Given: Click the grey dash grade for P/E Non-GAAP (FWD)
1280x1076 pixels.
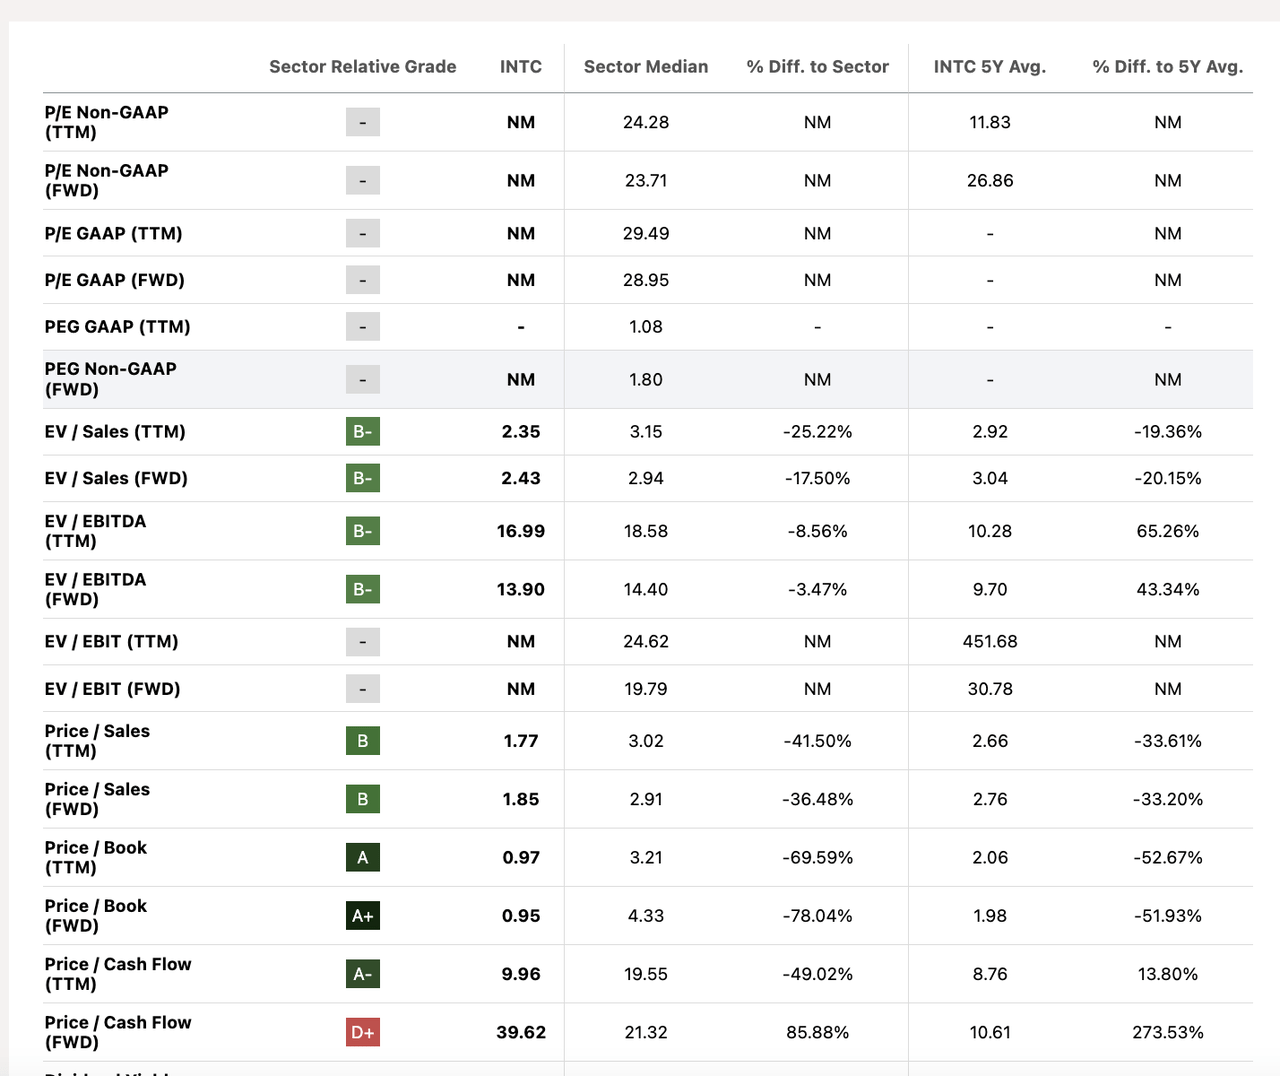Looking at the screenshot, I should click(362, 181).
